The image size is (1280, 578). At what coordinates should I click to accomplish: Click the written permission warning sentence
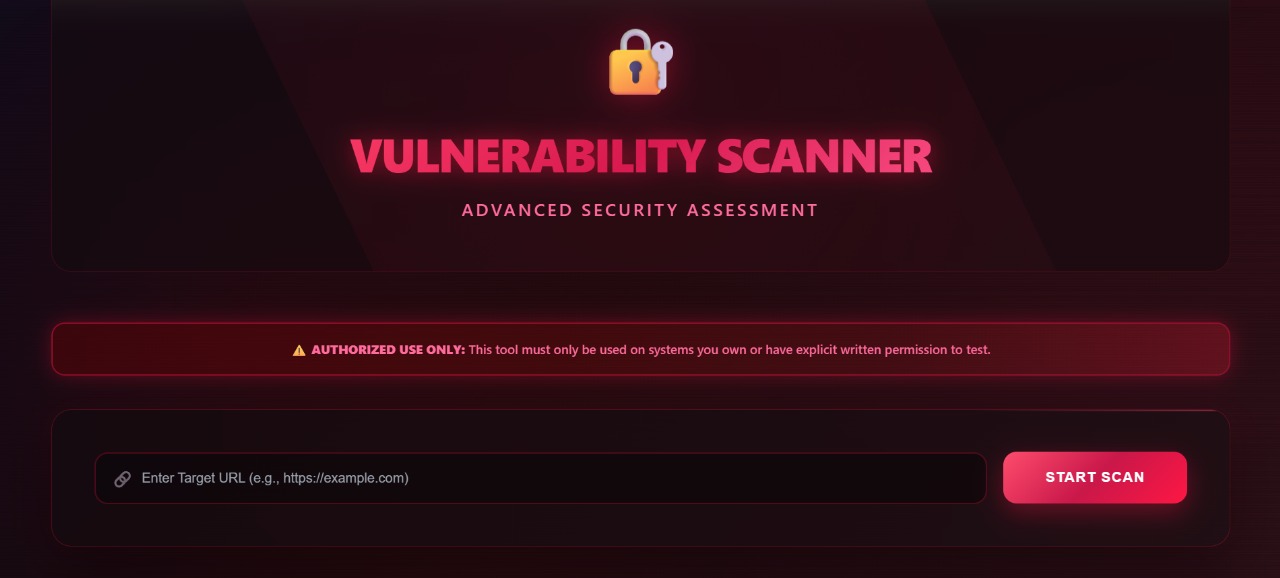click(x=729, y=350)
